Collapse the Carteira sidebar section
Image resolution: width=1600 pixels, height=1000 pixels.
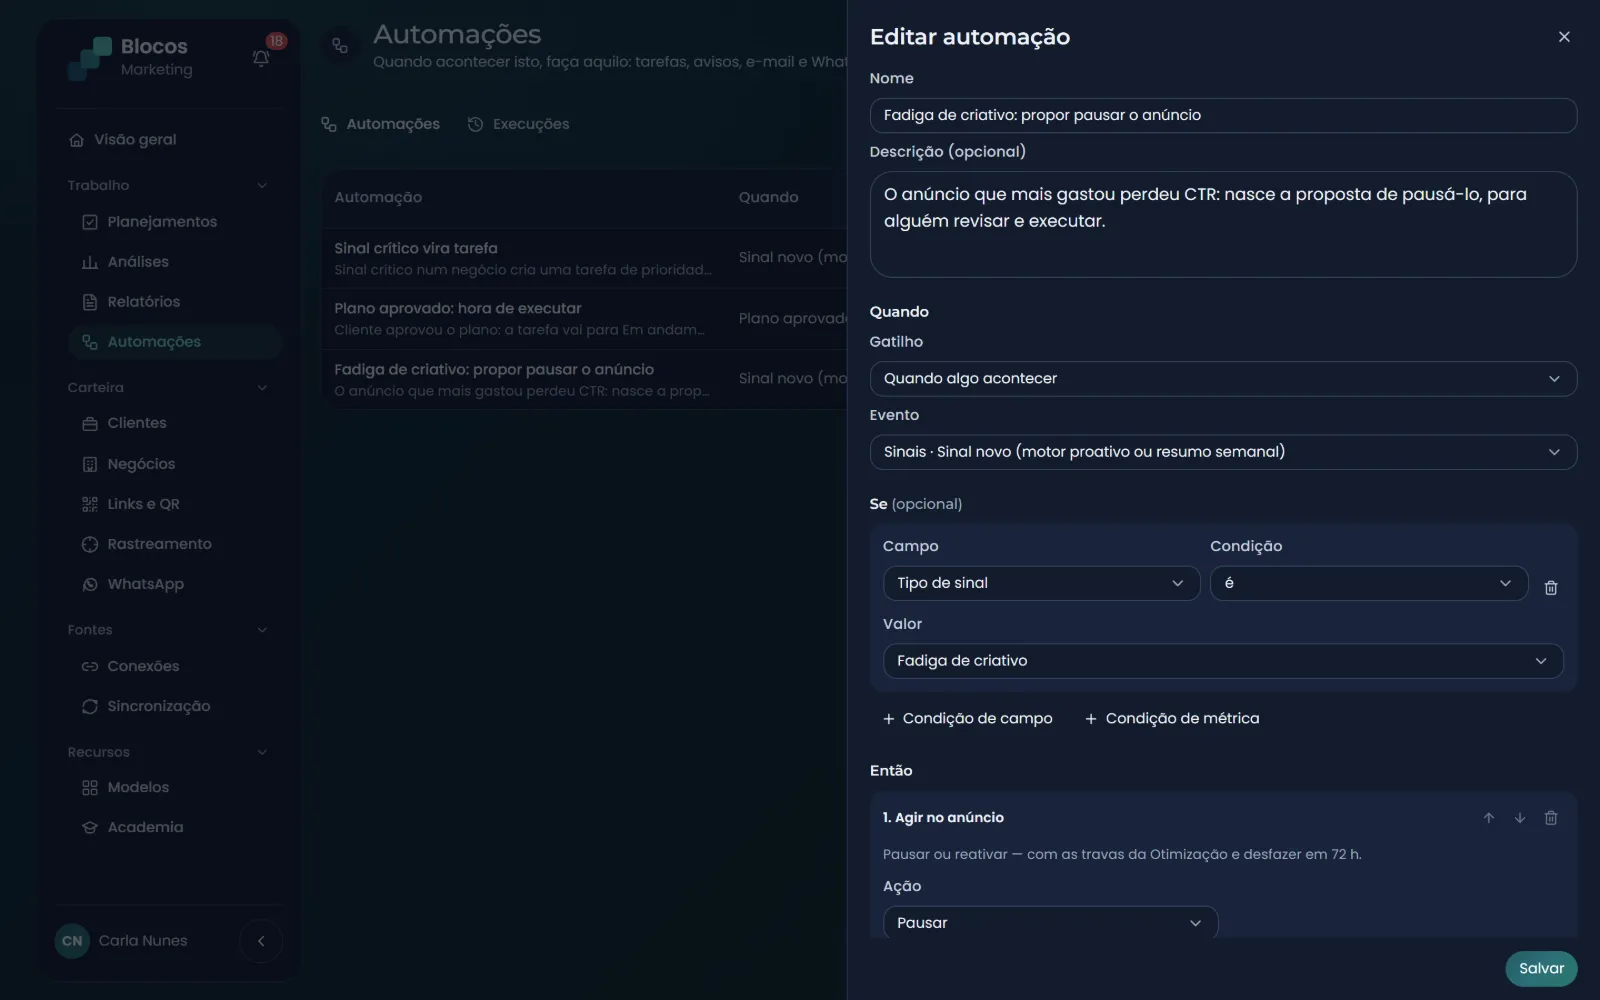168,388
